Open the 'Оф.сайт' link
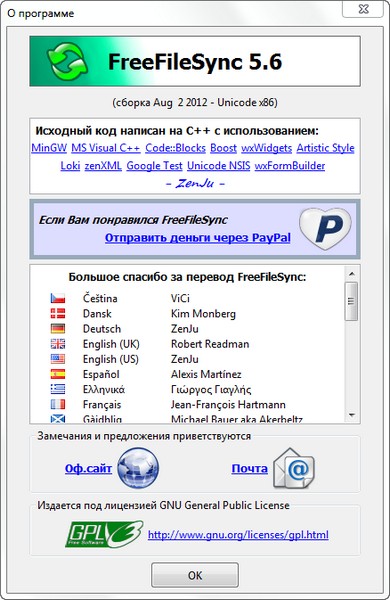Viewport: 390px width, 600px height. [x=88, y=468]
